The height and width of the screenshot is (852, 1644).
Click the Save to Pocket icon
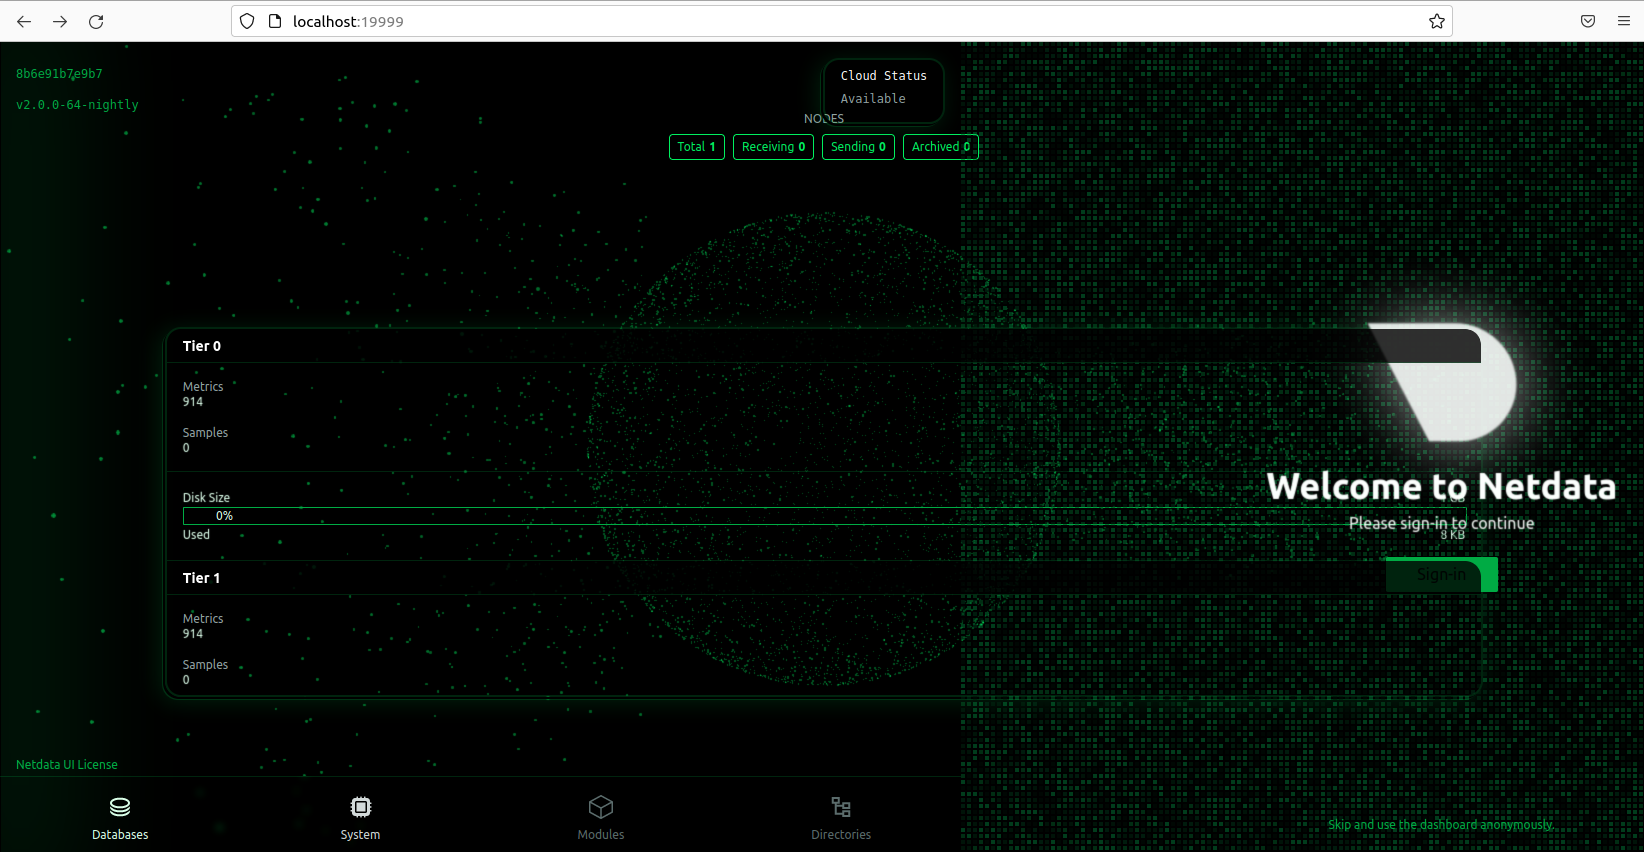(1588, 21)
